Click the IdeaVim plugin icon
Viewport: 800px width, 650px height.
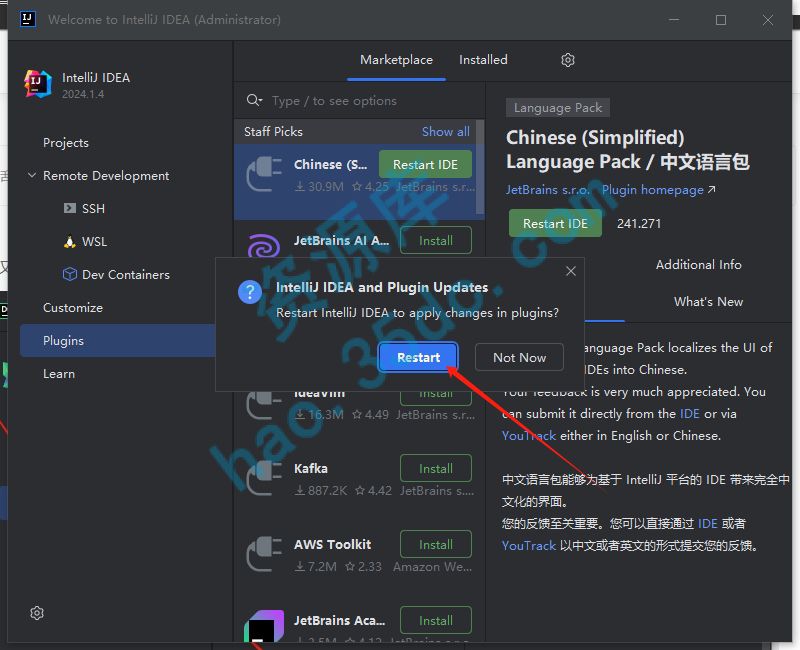point(264,404)
